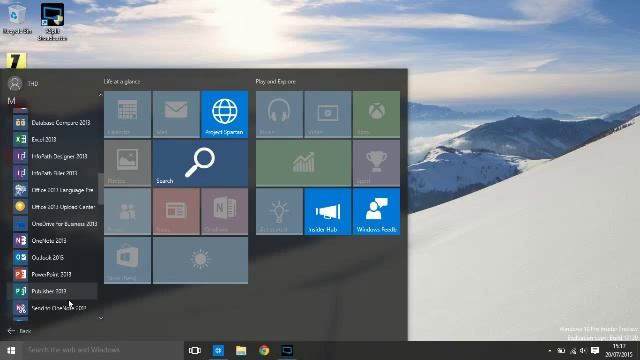Open the Store tile
The width and height of the screenshot is (640, 360).
click(128, 260)
